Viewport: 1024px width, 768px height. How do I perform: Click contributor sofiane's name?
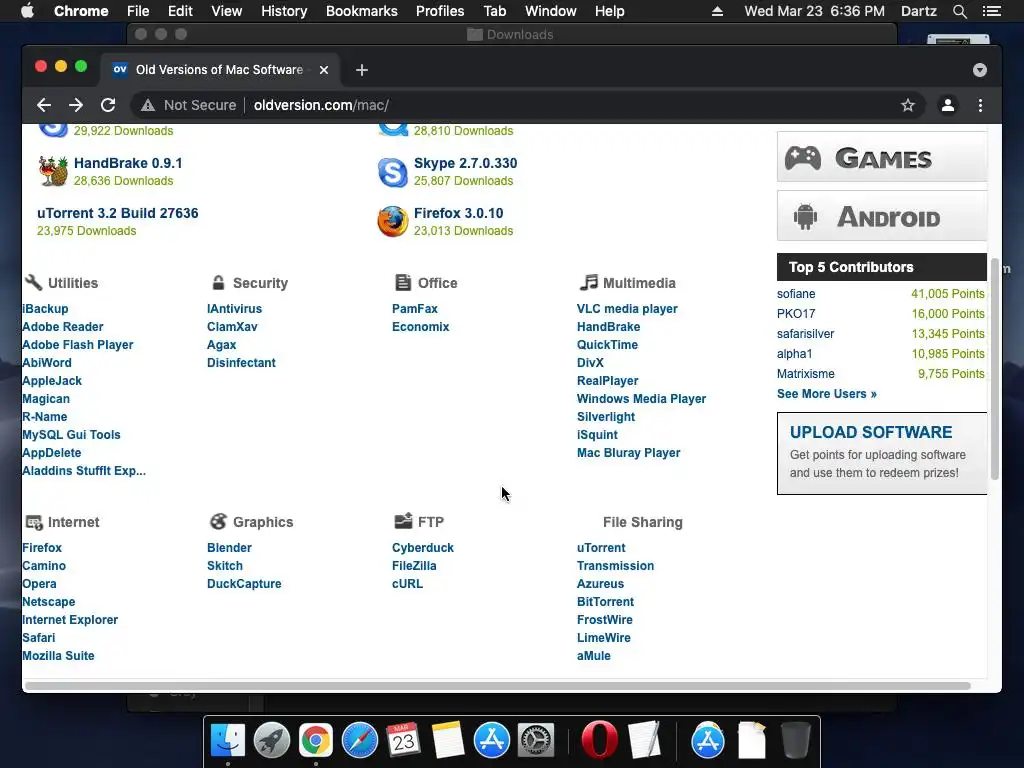click(x=796, y=294)
